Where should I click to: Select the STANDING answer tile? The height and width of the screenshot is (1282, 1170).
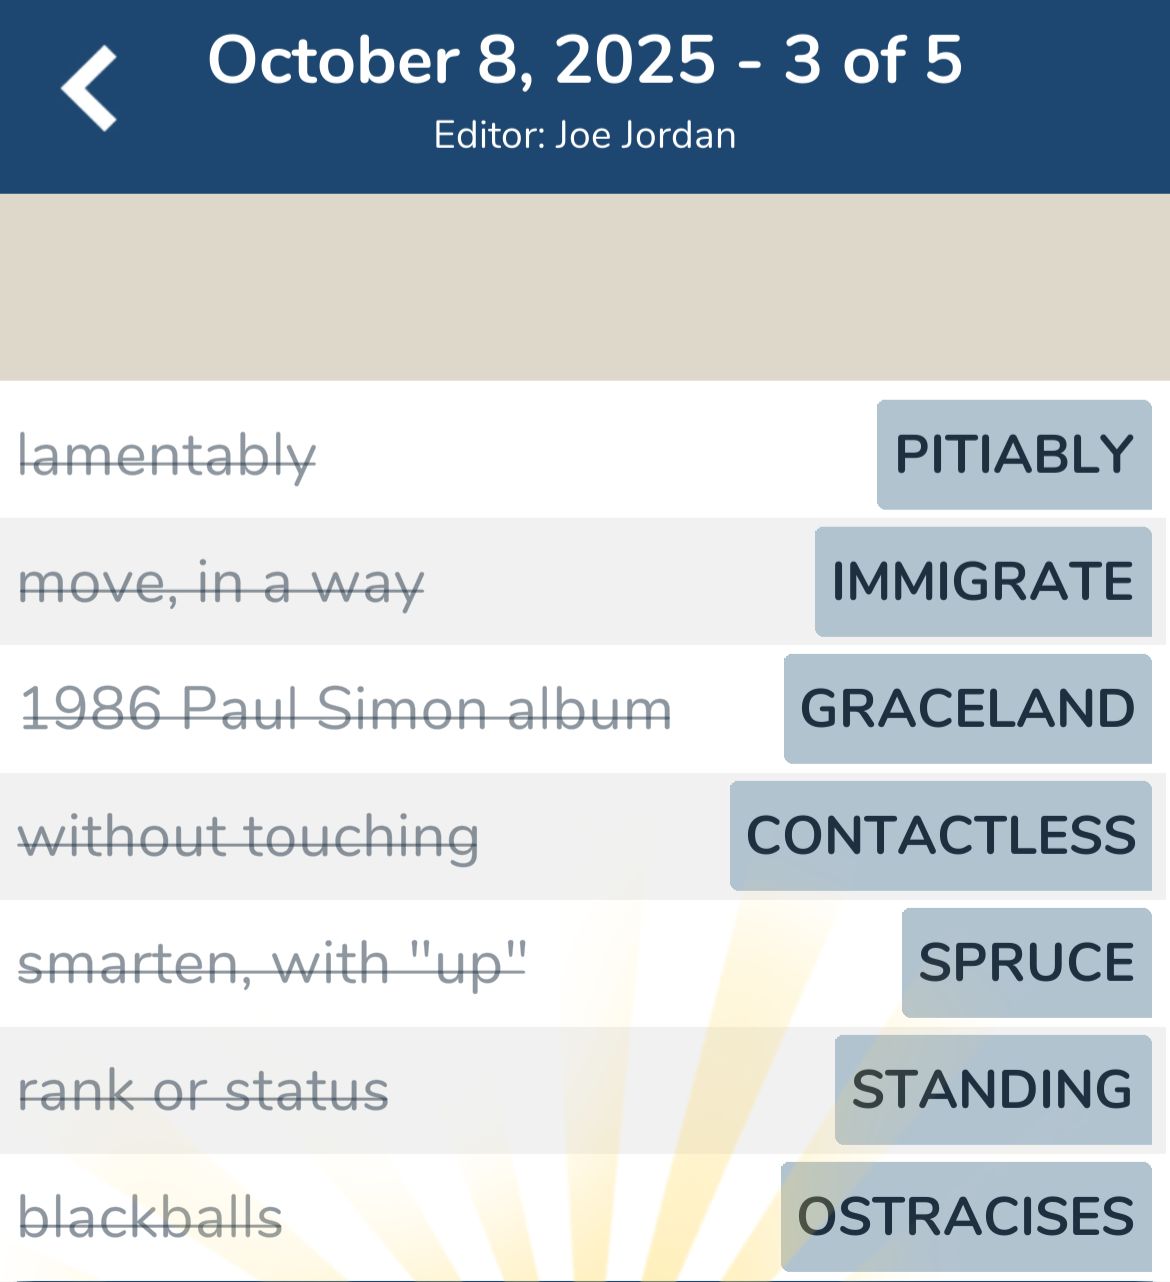tap(992, 1090)
